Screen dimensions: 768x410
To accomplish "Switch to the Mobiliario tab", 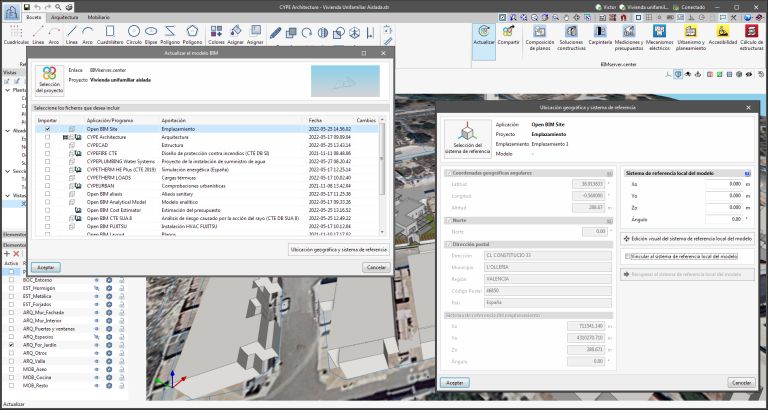I will [98, 17].
